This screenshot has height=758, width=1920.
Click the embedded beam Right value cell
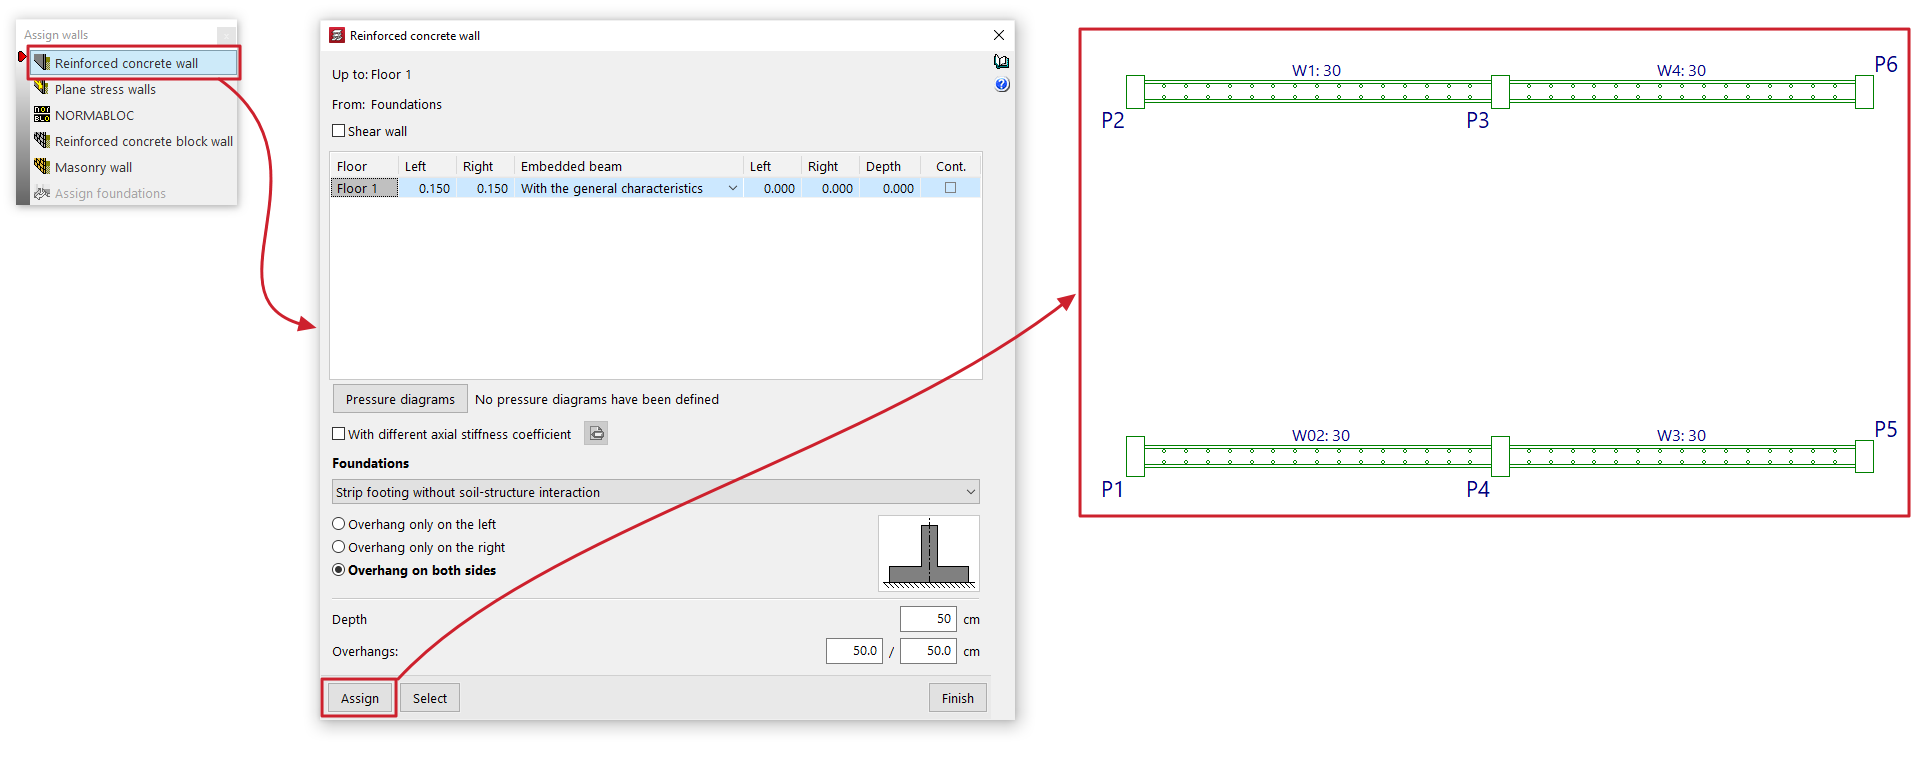[831, 188]
